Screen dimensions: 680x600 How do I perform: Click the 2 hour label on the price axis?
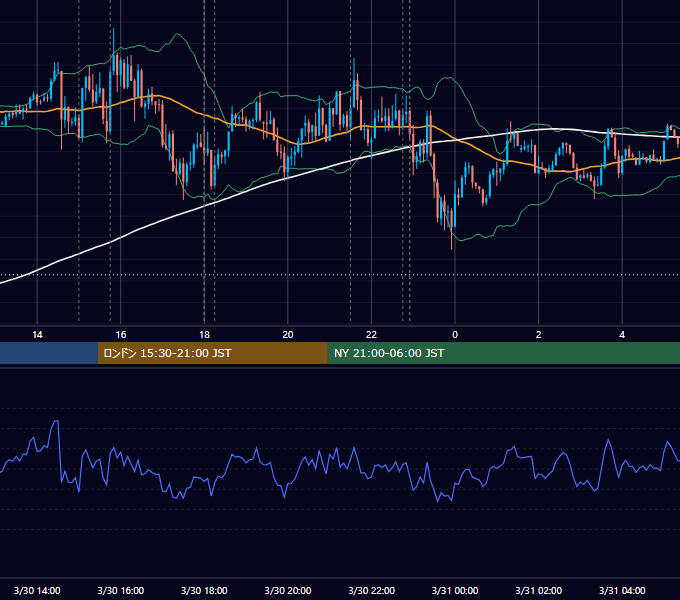click(539, 335)
